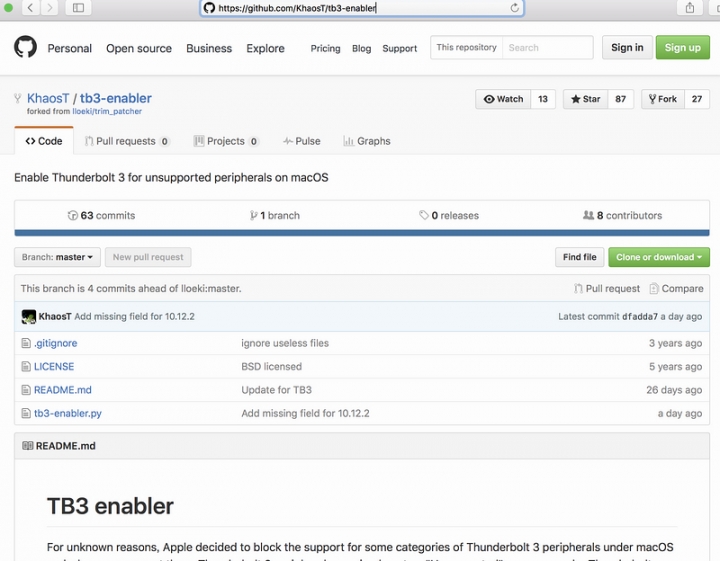
Task: Go back with the Safari back arrow
Action: (x=30, y=7)
